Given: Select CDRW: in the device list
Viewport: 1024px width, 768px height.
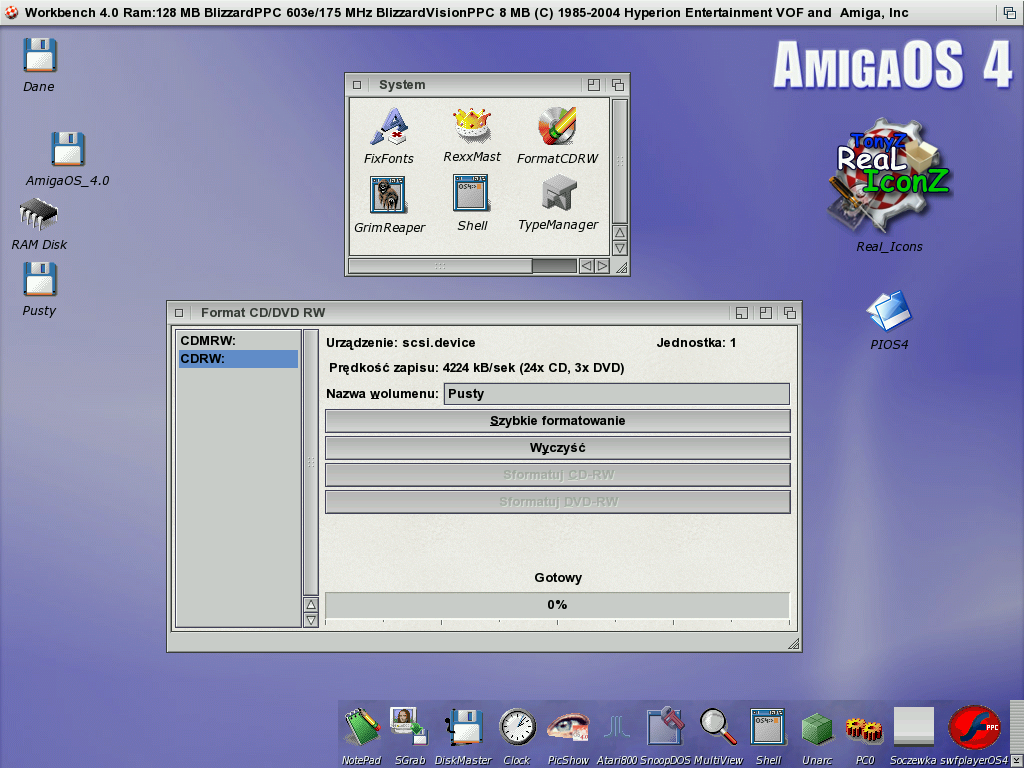Looking at the screenshot, I should tap(238, 359).
